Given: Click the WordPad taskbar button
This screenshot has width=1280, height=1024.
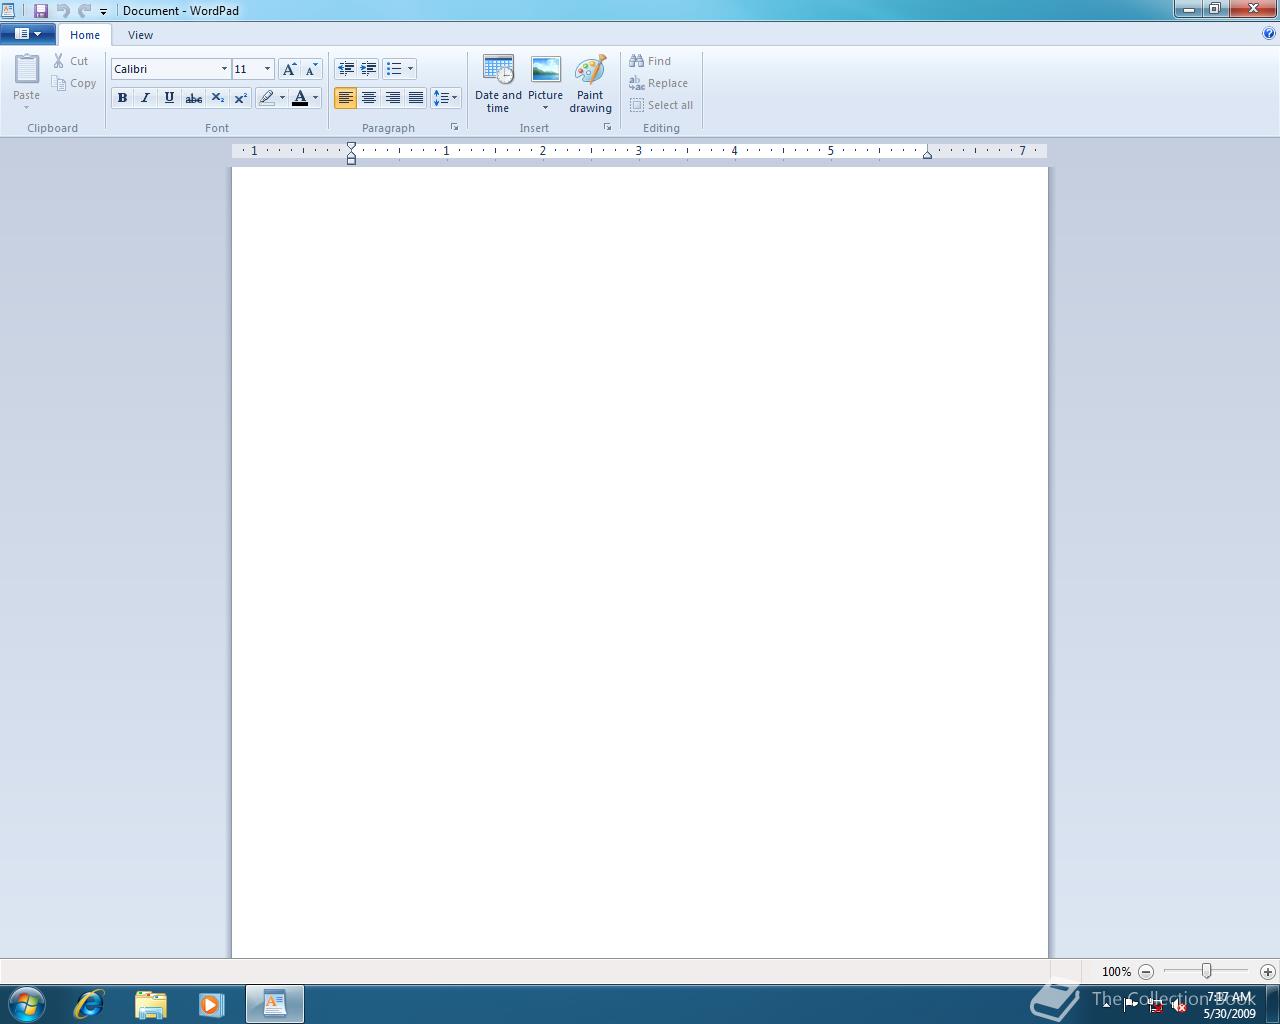Looking at the screenshot, I should 275,1004.
